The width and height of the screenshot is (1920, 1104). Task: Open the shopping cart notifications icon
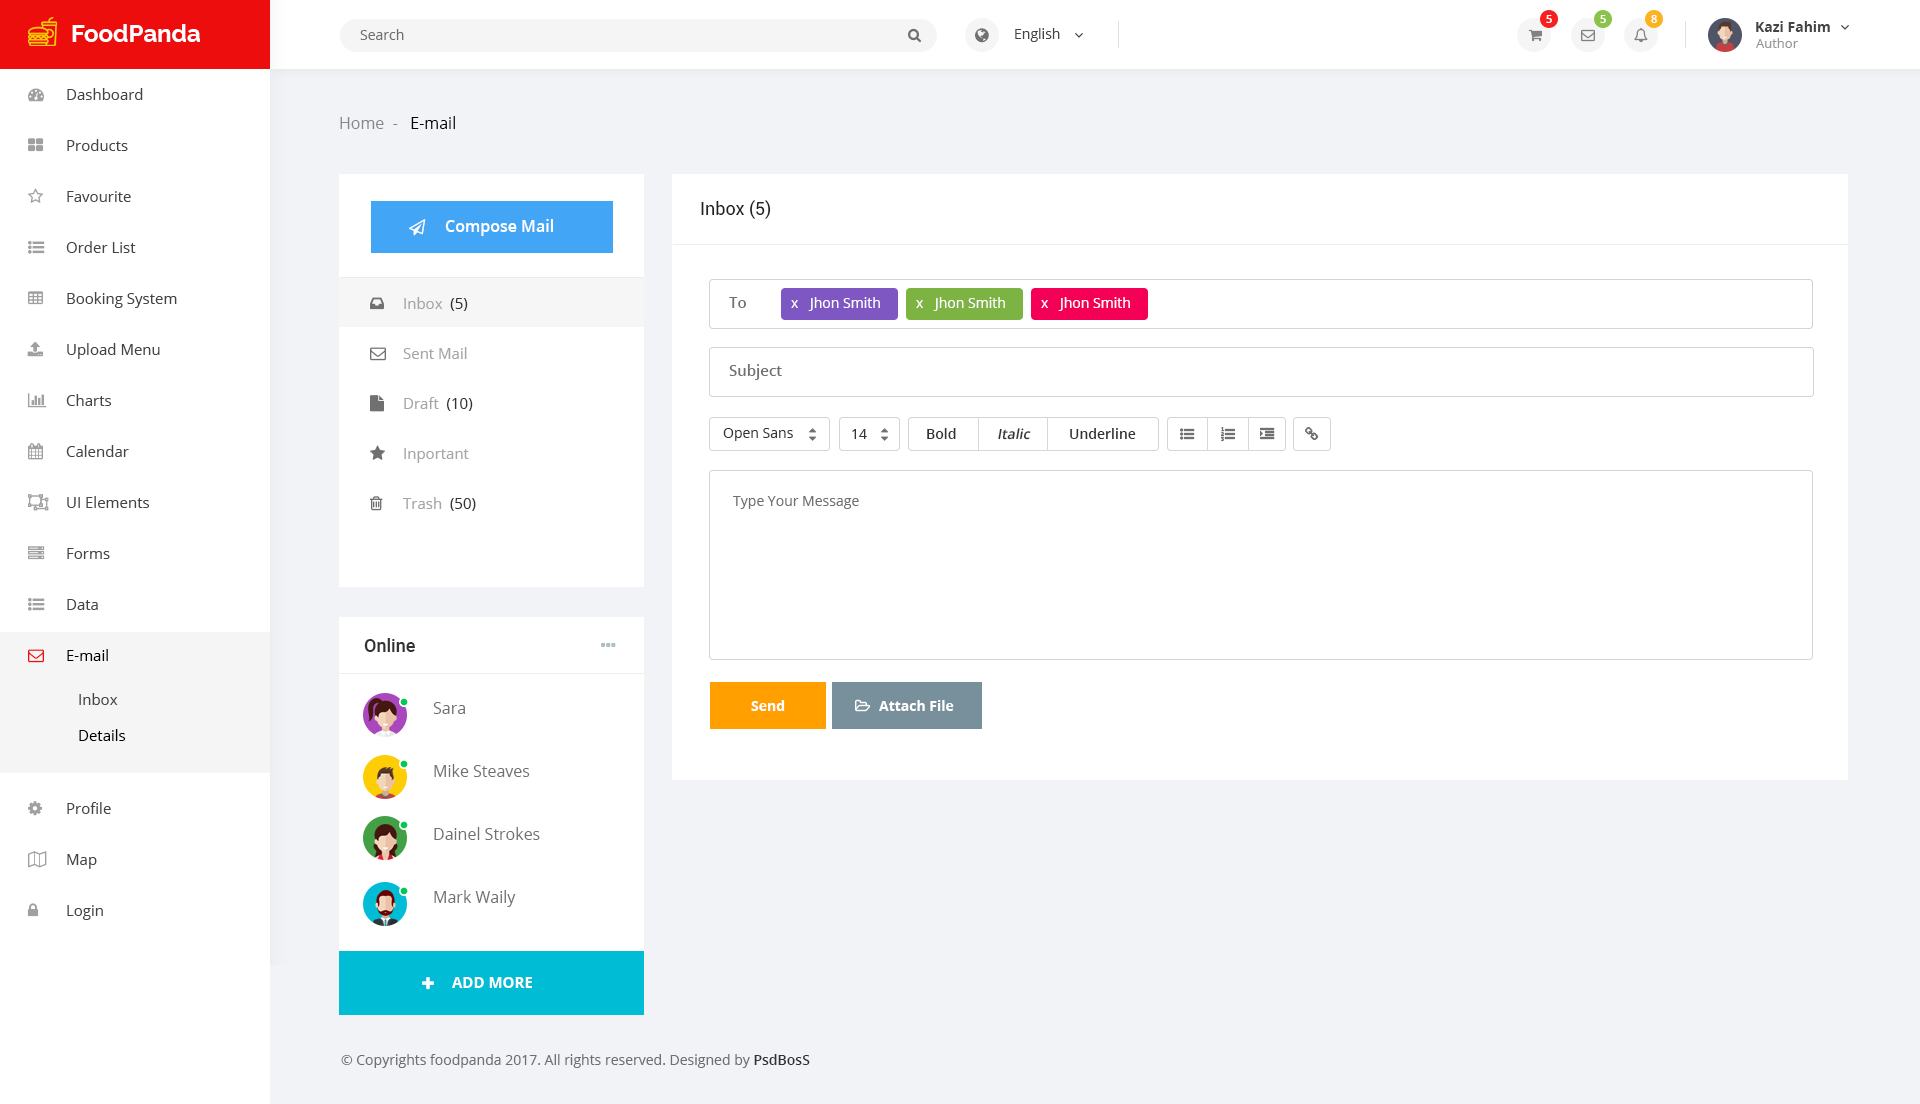1533,34
